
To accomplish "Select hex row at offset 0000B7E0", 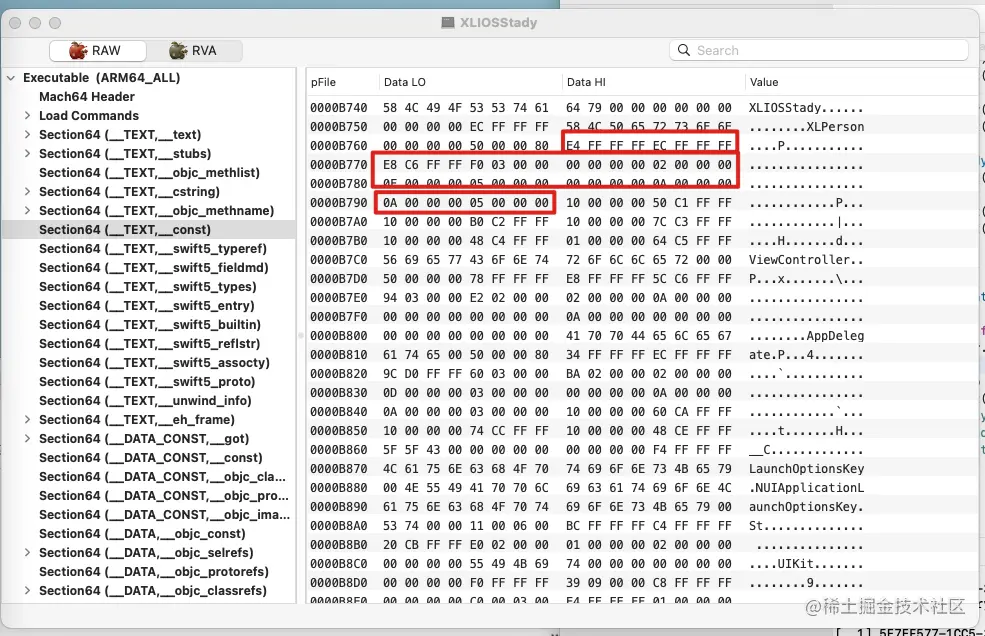I will pos(641,297).
